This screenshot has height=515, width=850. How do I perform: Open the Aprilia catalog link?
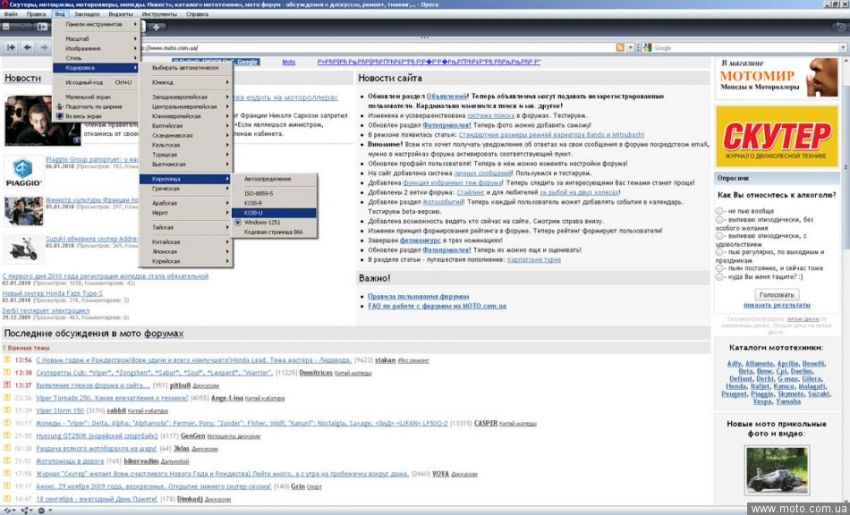(788, 364)
